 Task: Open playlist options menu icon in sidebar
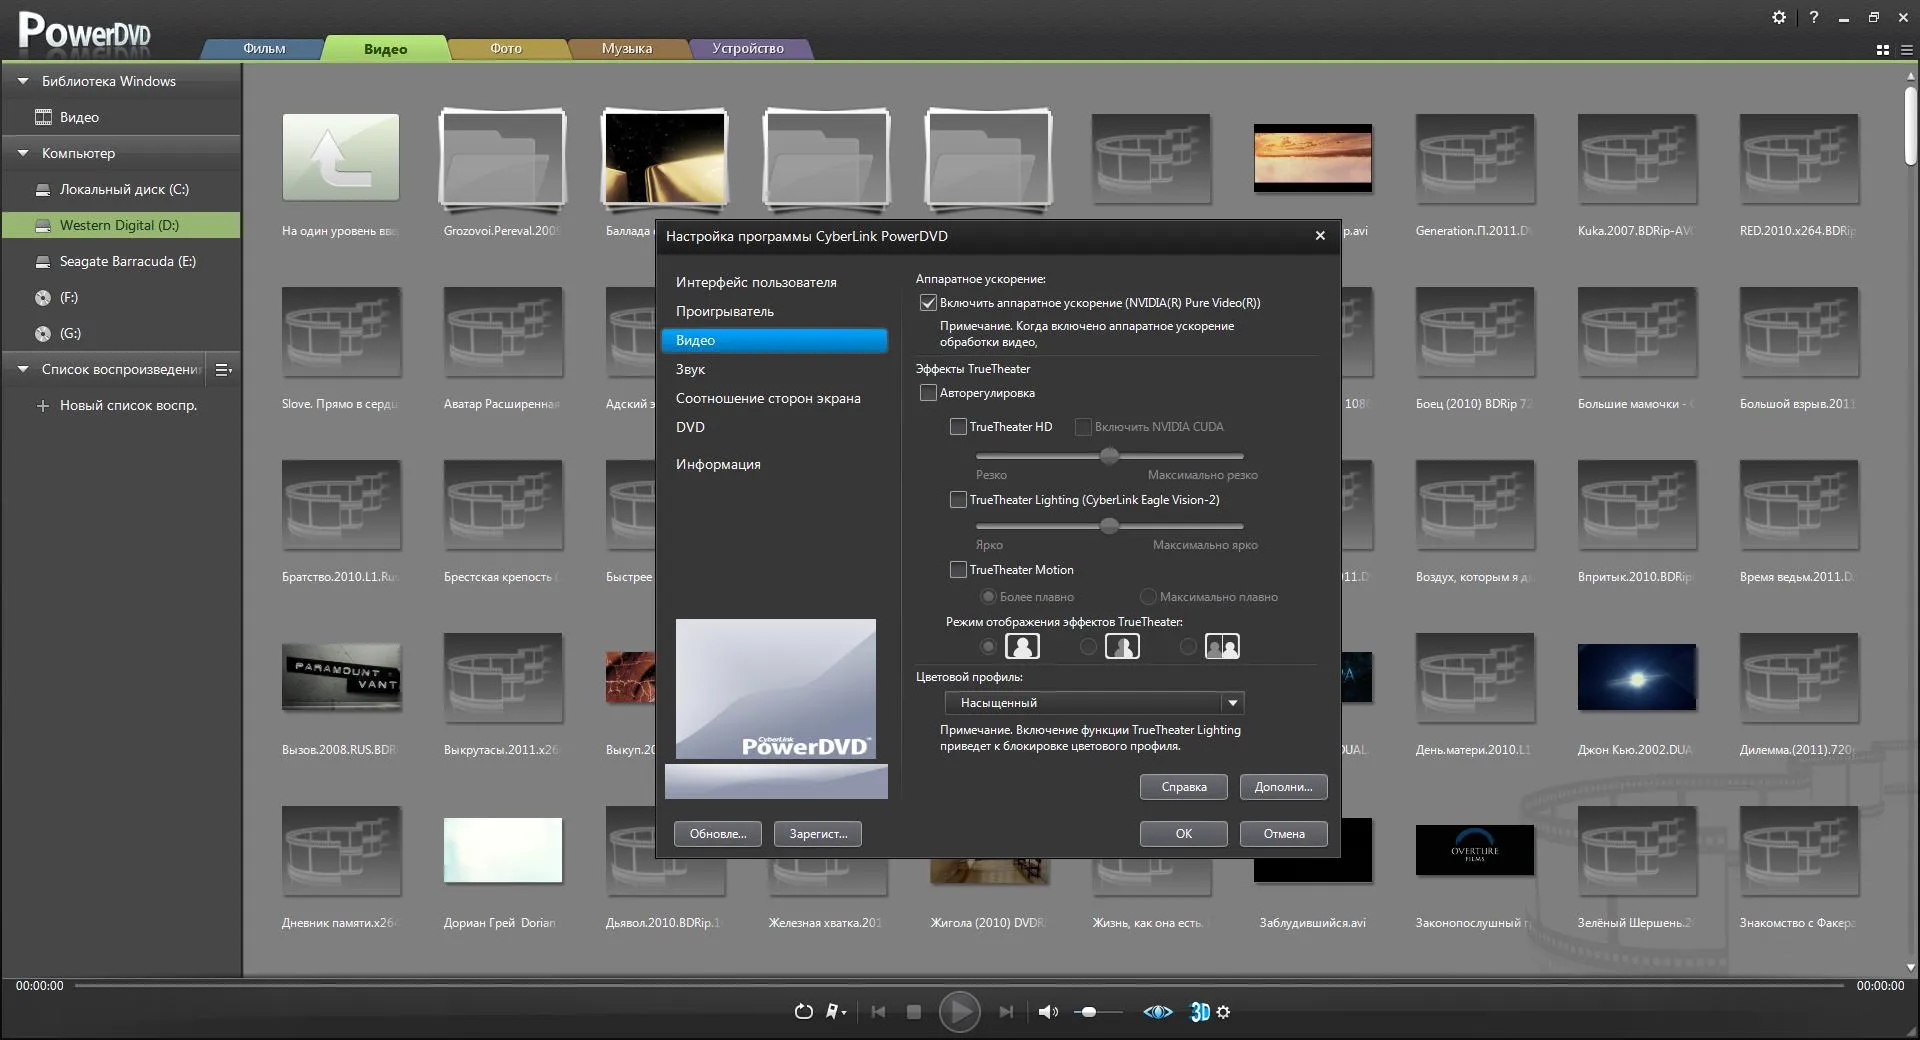click(x=223, y=370)
